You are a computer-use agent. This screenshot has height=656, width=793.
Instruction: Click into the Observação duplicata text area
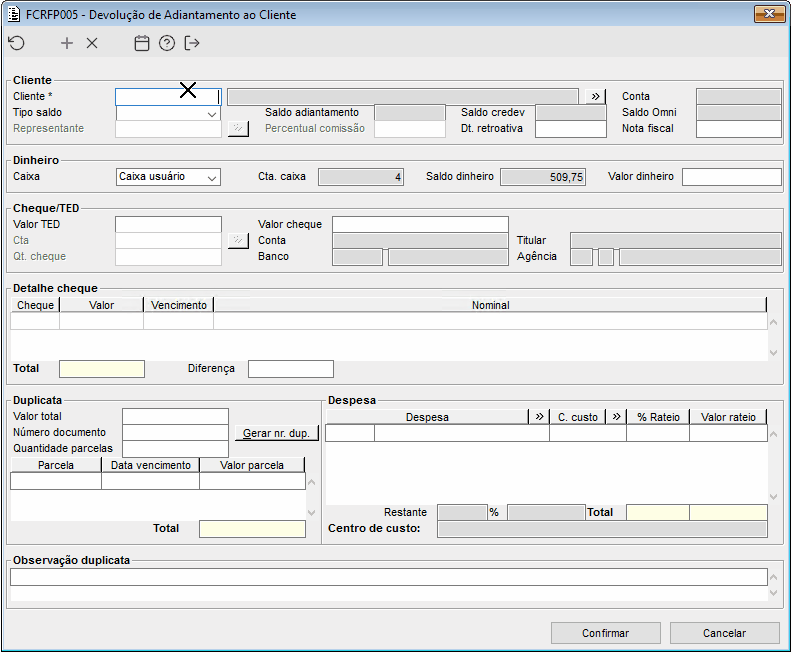pos(388,577)
